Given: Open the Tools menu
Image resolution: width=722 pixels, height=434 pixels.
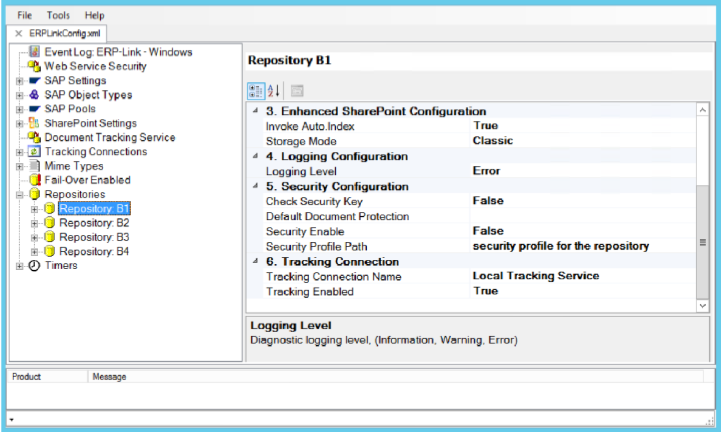Looking at the screenshot, I should (59, 16).
